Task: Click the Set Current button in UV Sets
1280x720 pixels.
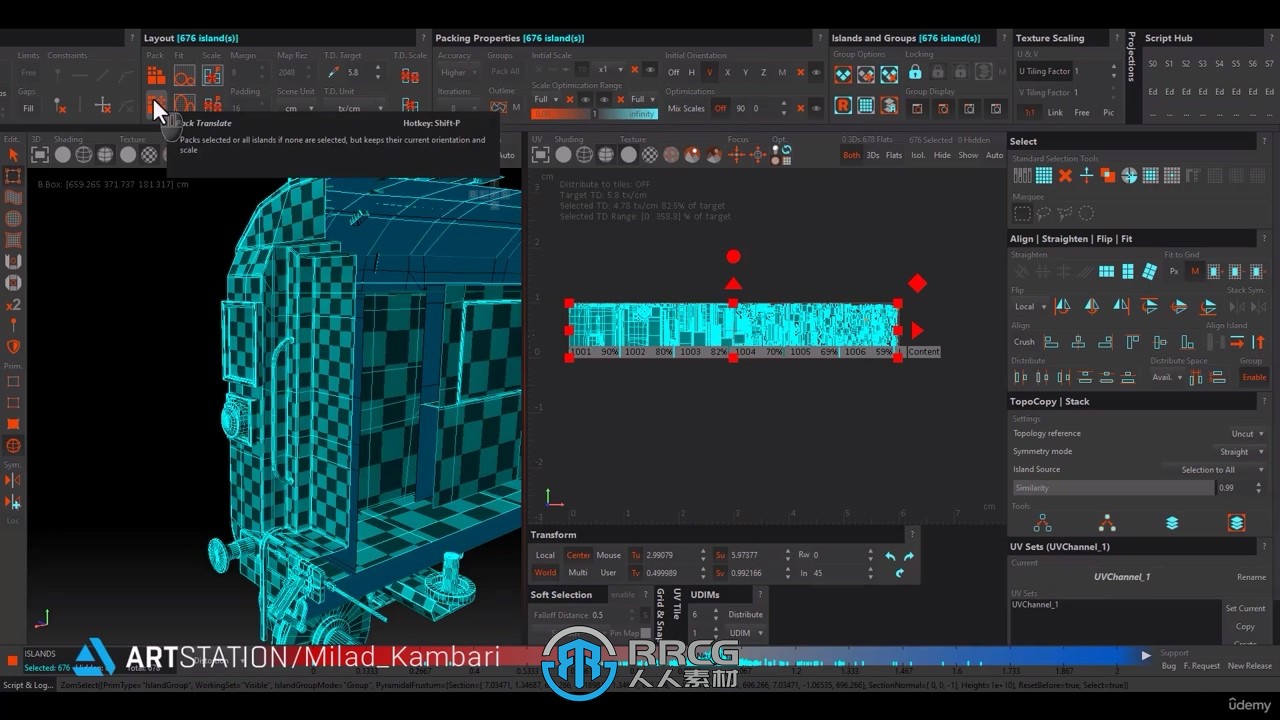Action: coord(1245,608)
